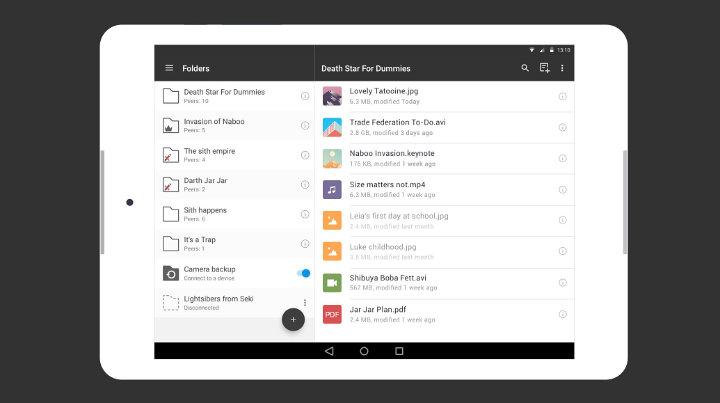
Task: View info for Size matters not.mp4
Action: 562,190
